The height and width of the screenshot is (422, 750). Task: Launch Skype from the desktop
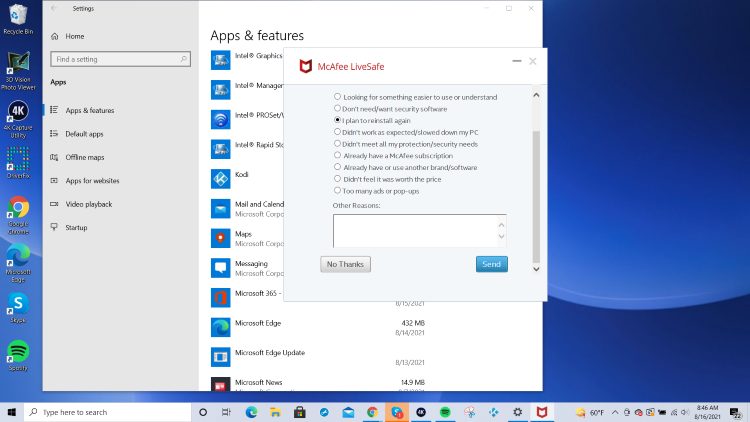pos(18,308)
